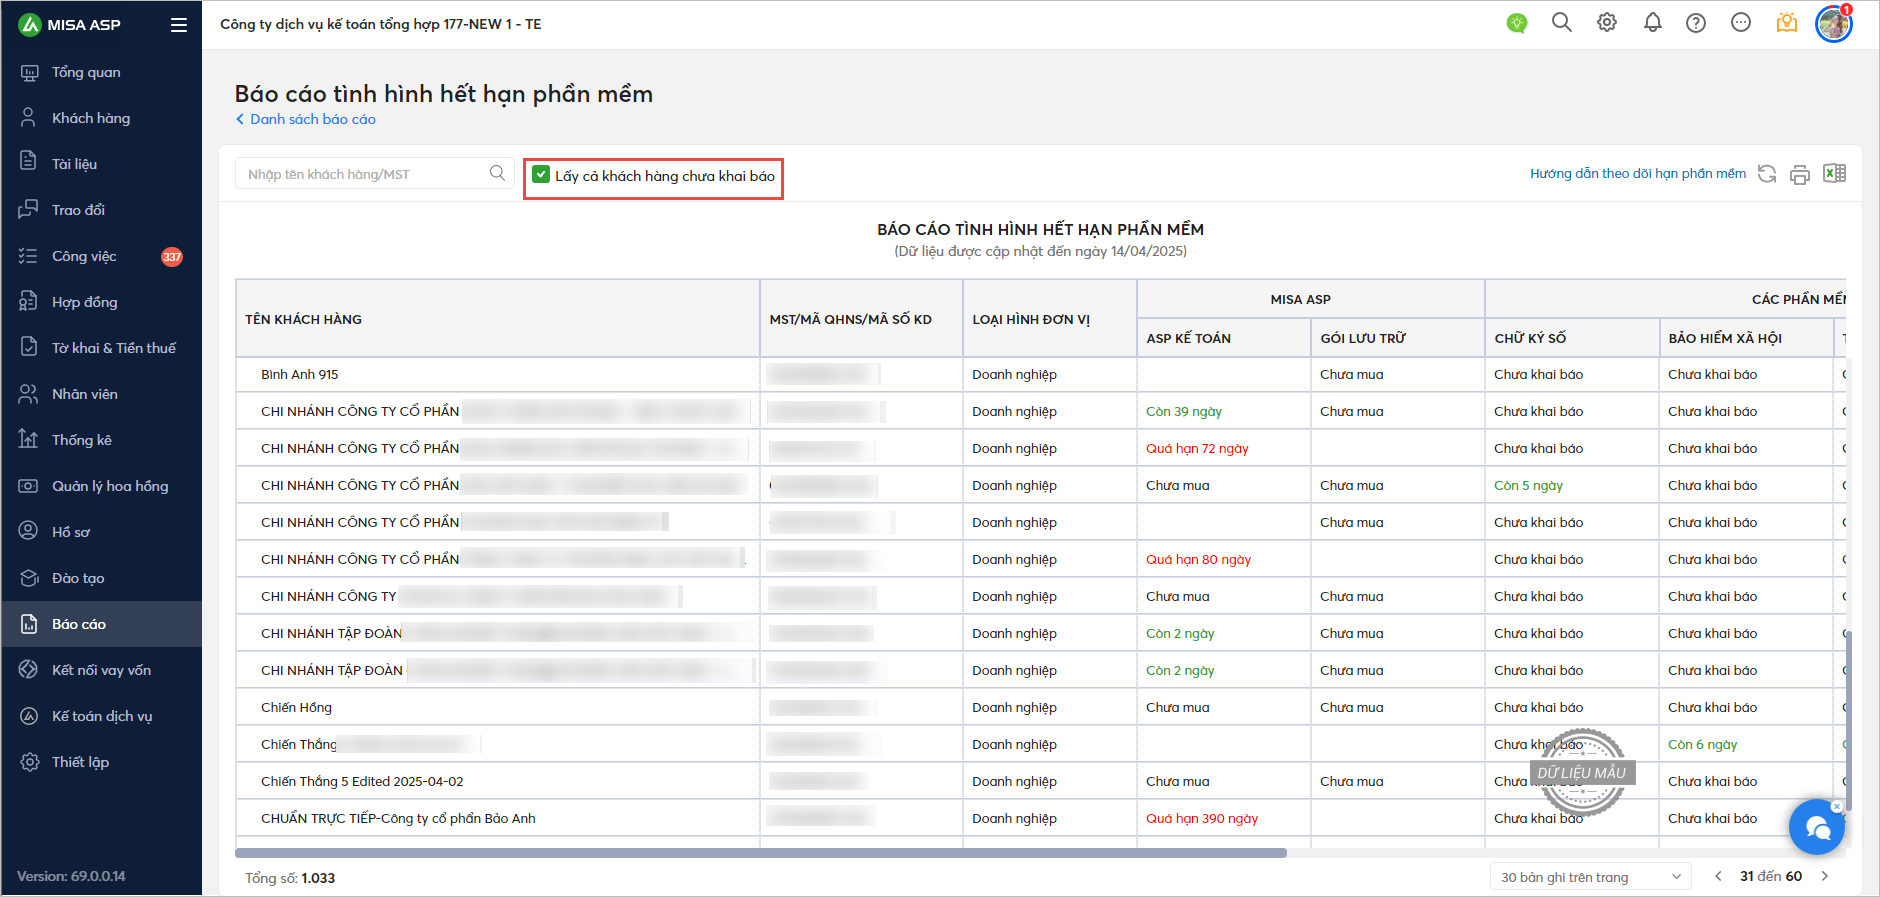Click the orange gift badge icon in header
This screenshot has width=1880, height=897.
coord(1787,22)
